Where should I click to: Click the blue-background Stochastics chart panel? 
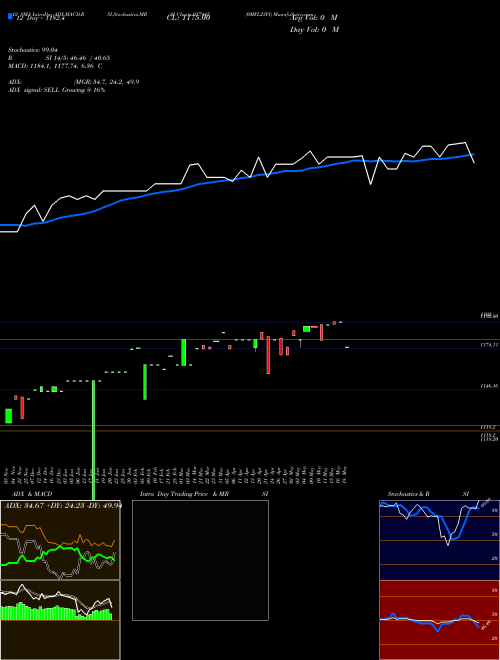point(439,540)
